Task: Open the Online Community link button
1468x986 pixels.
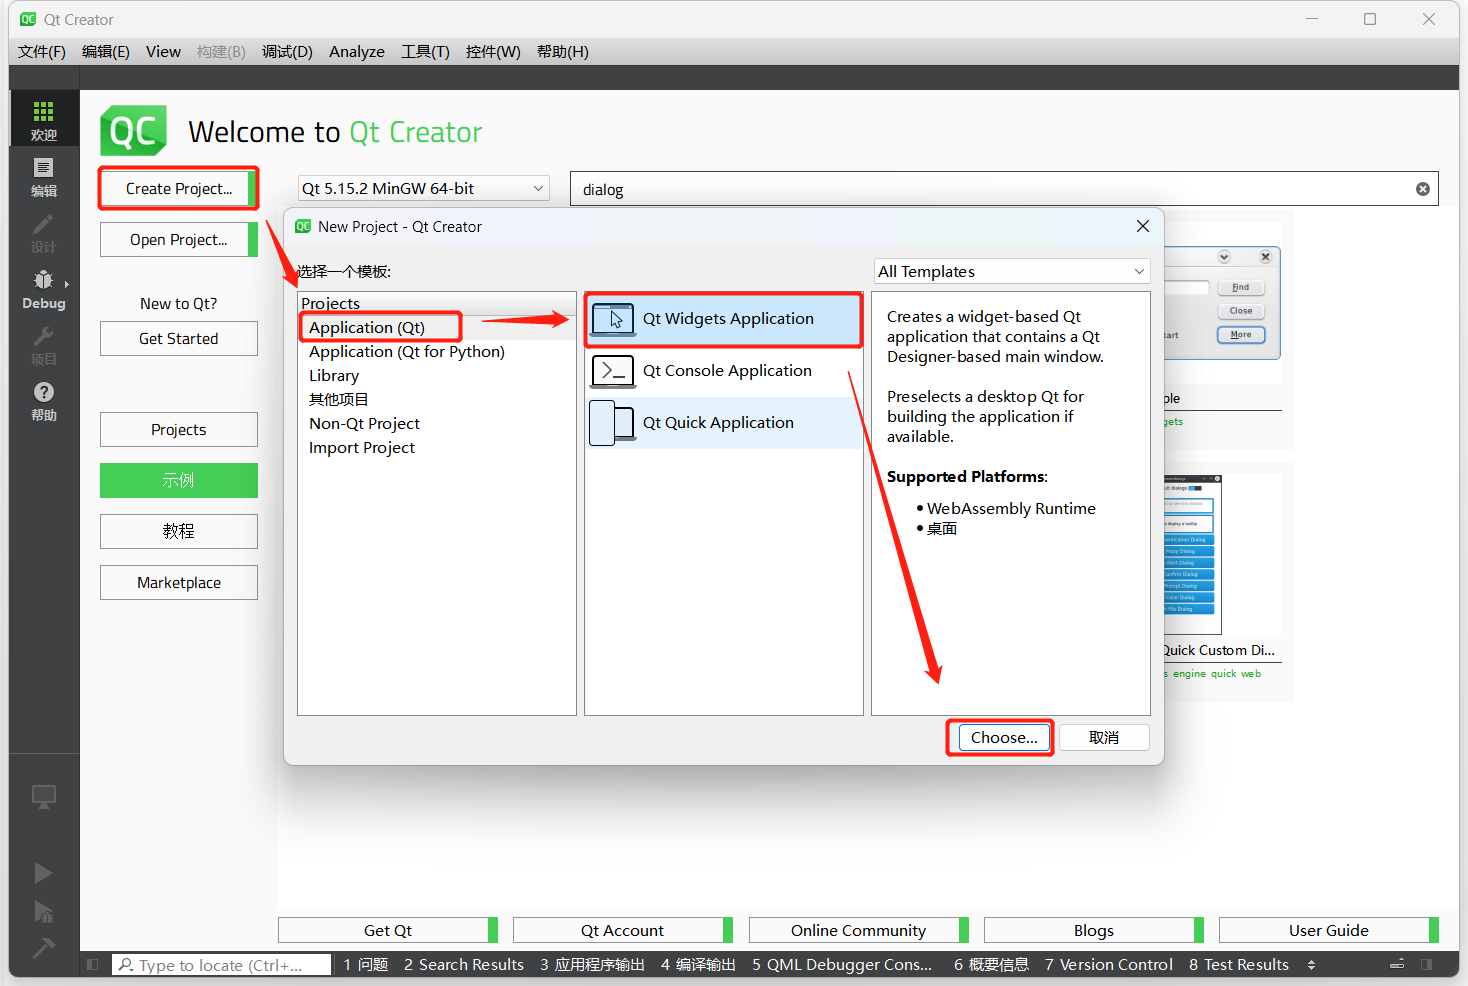Action: (859, 931)
